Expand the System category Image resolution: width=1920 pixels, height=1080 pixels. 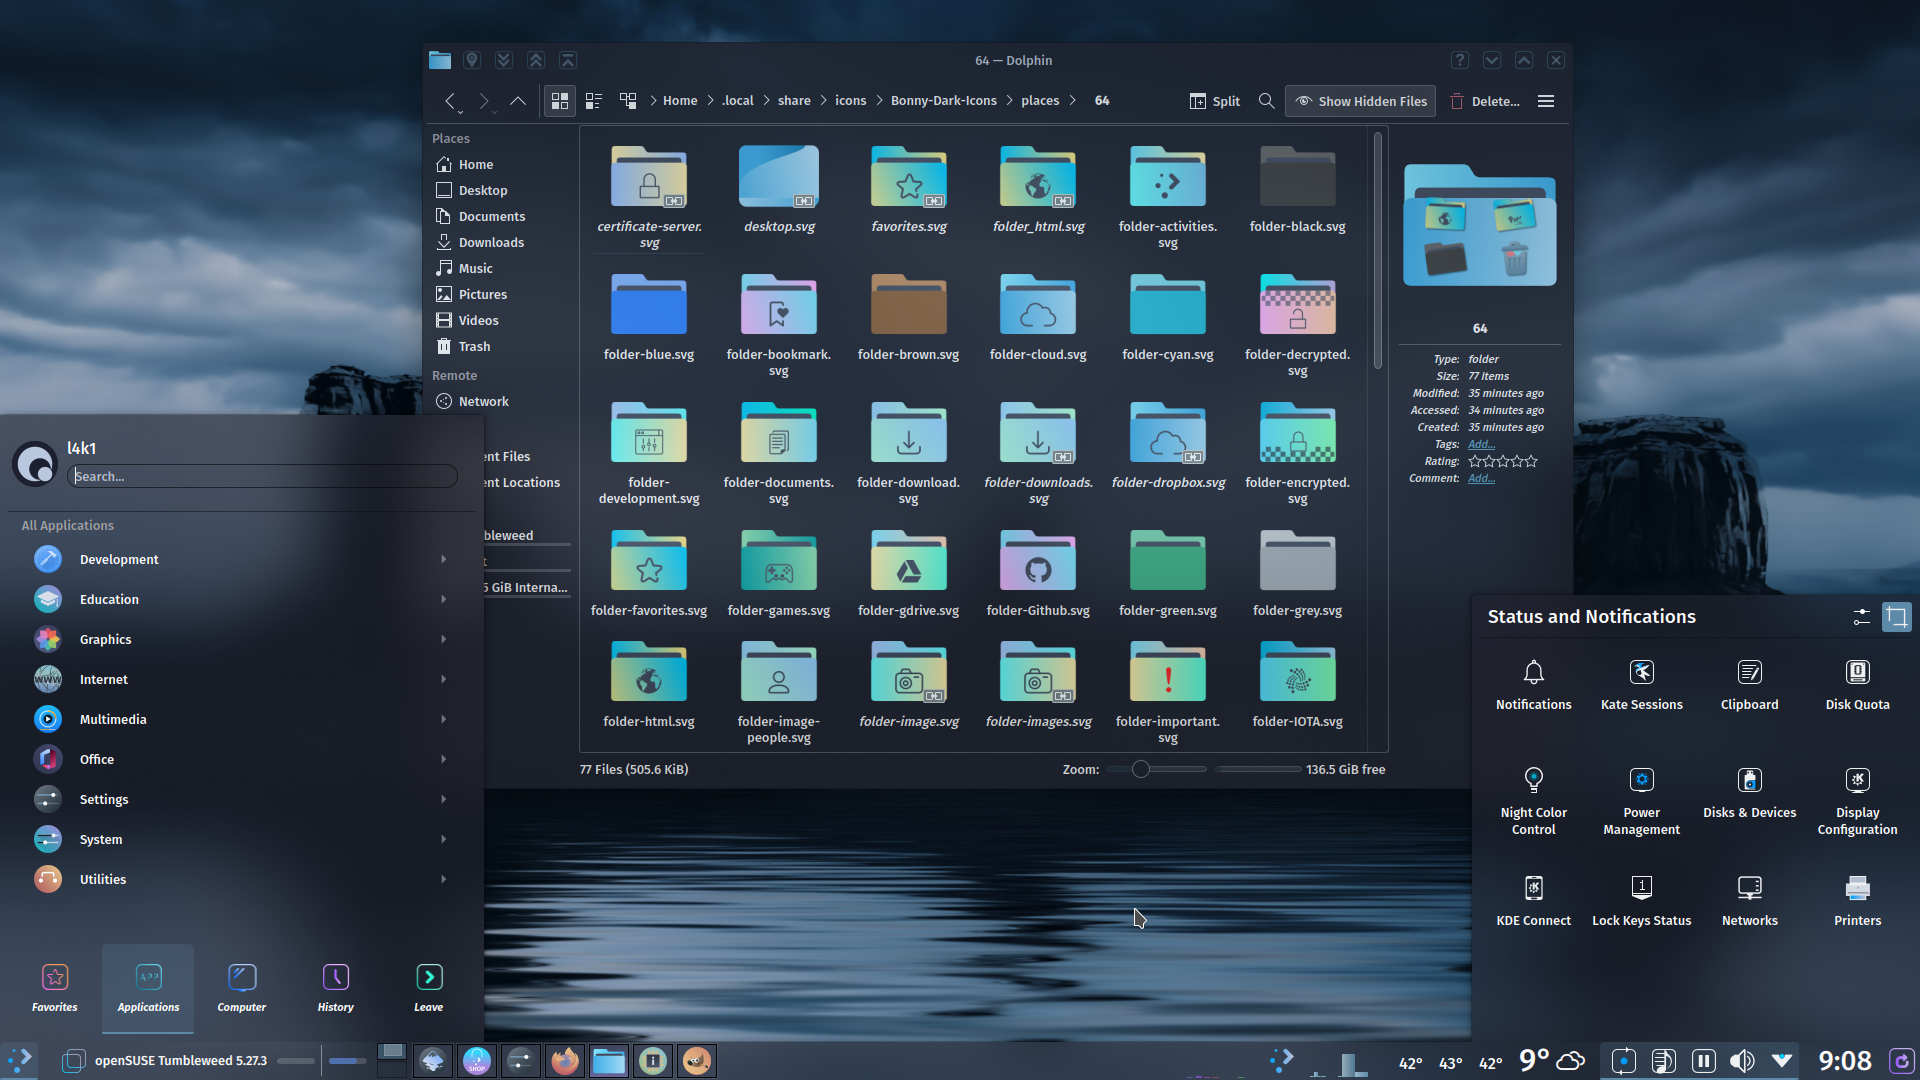[240, 839]
